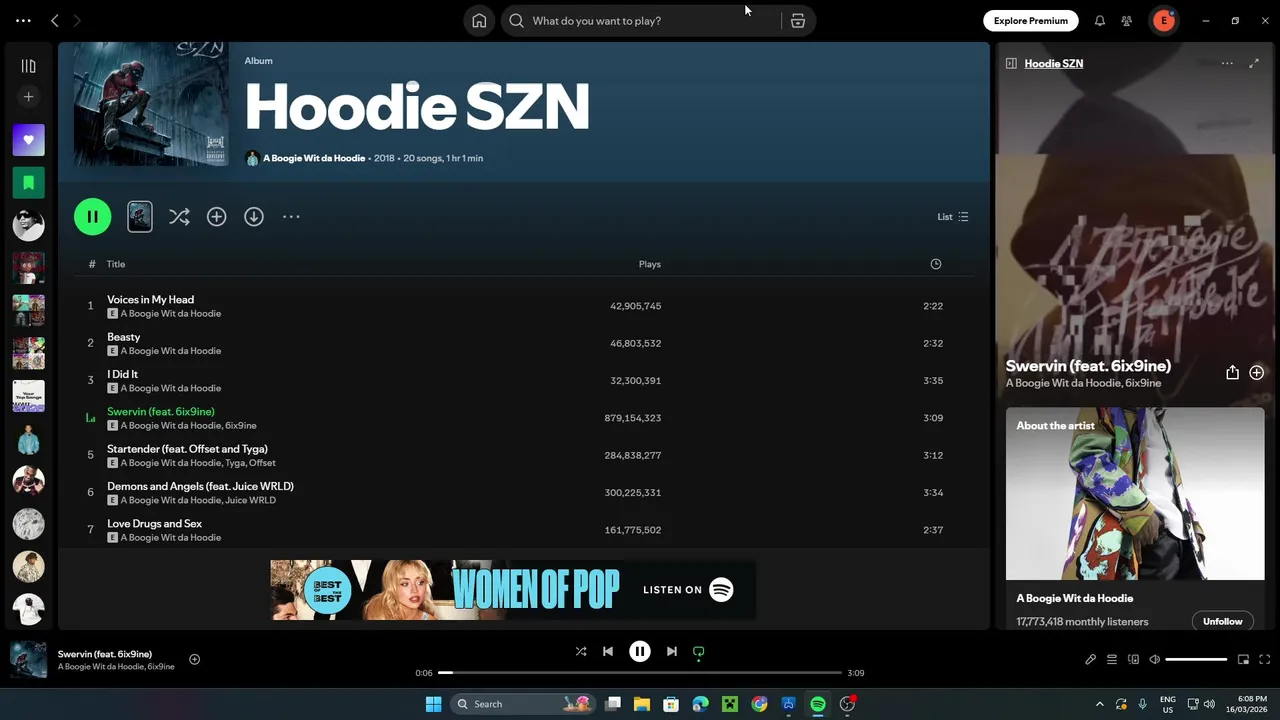Screen dimensions: 1280x720
Task: Open Your Episodes green bookmark
Action: pos(28,183)
